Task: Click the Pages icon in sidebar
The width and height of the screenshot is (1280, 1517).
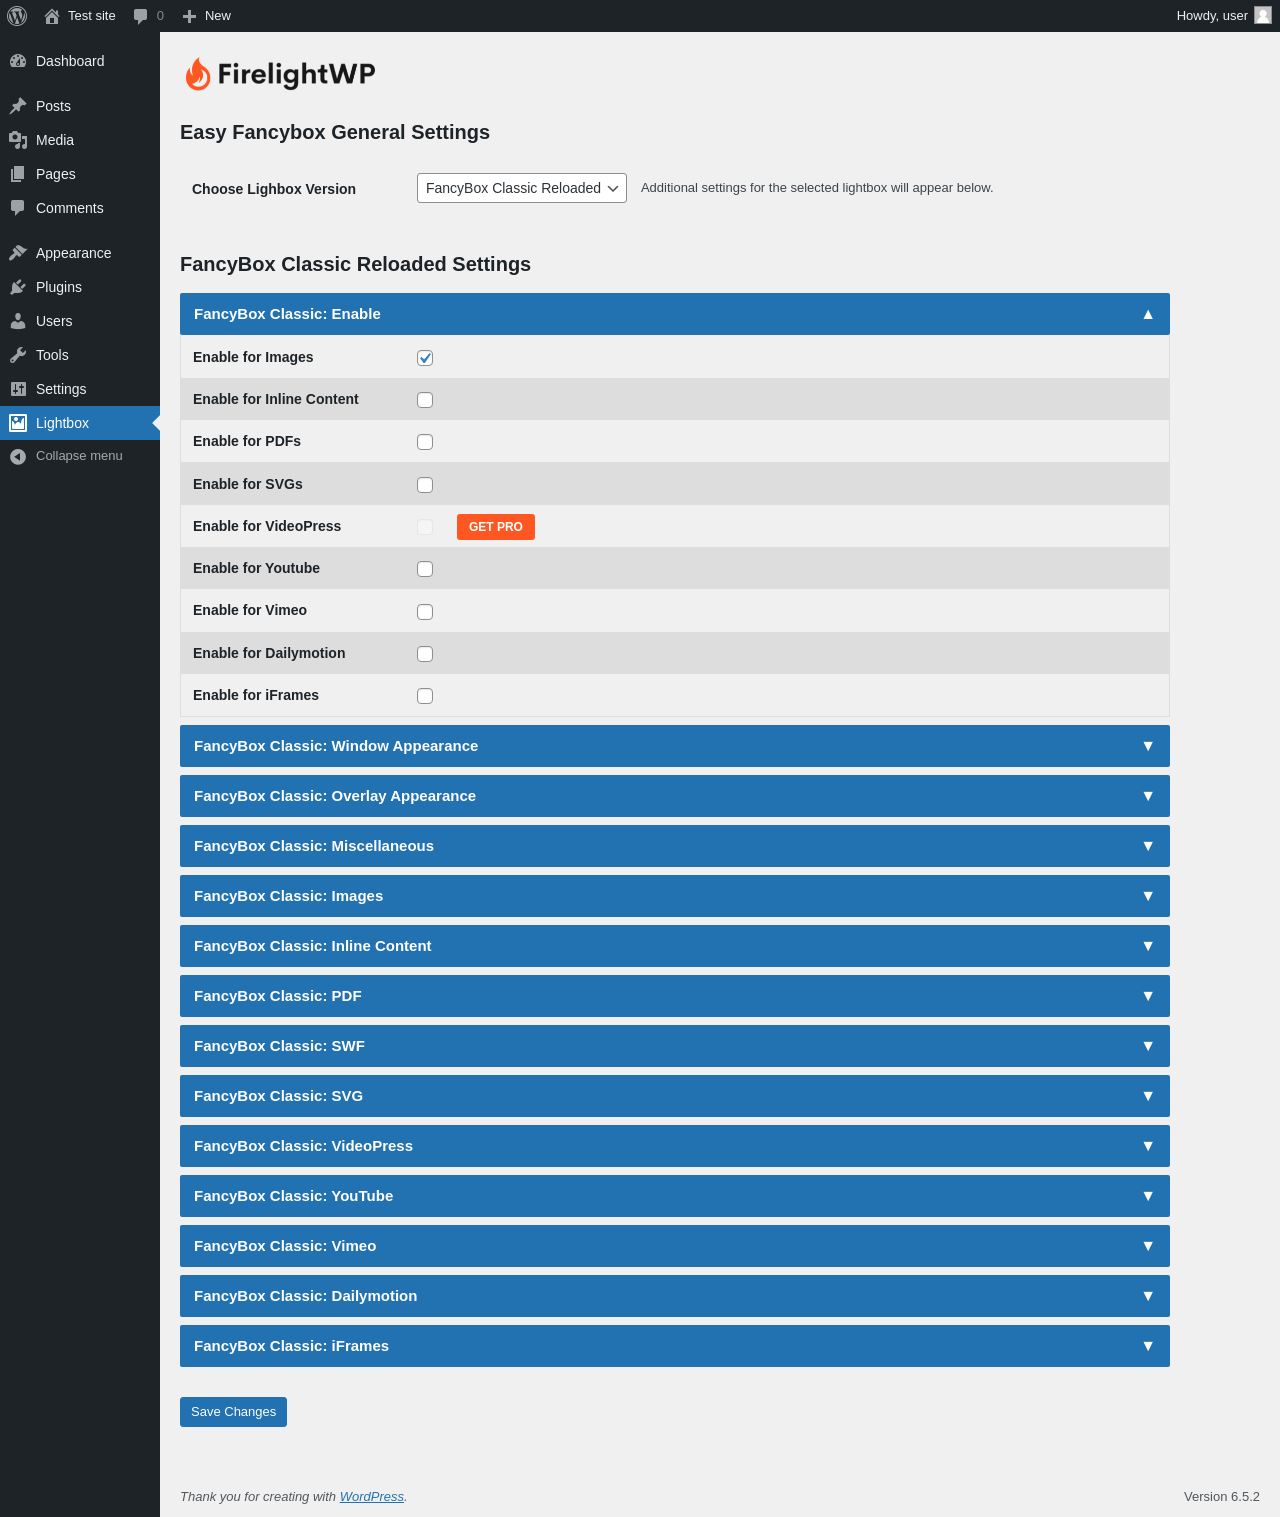Action: click(x=18, y=174)
